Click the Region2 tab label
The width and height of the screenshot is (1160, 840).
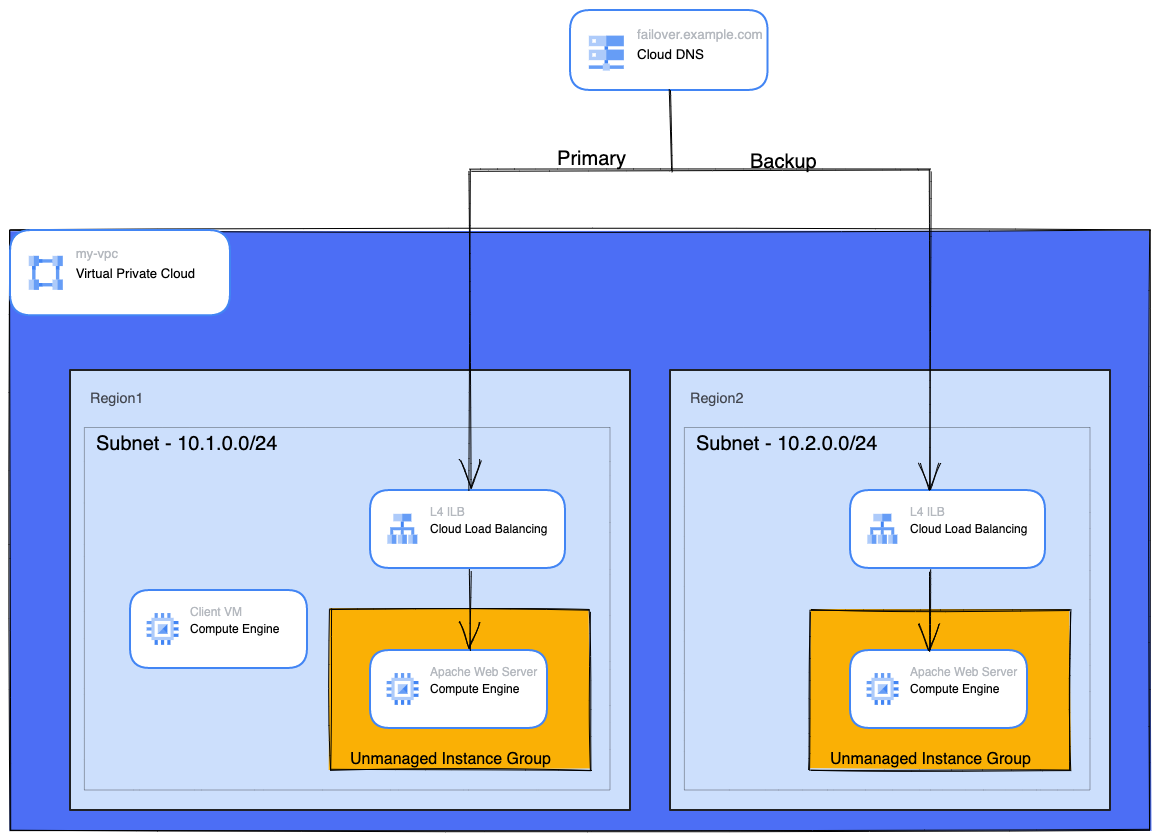click(717, 398)
